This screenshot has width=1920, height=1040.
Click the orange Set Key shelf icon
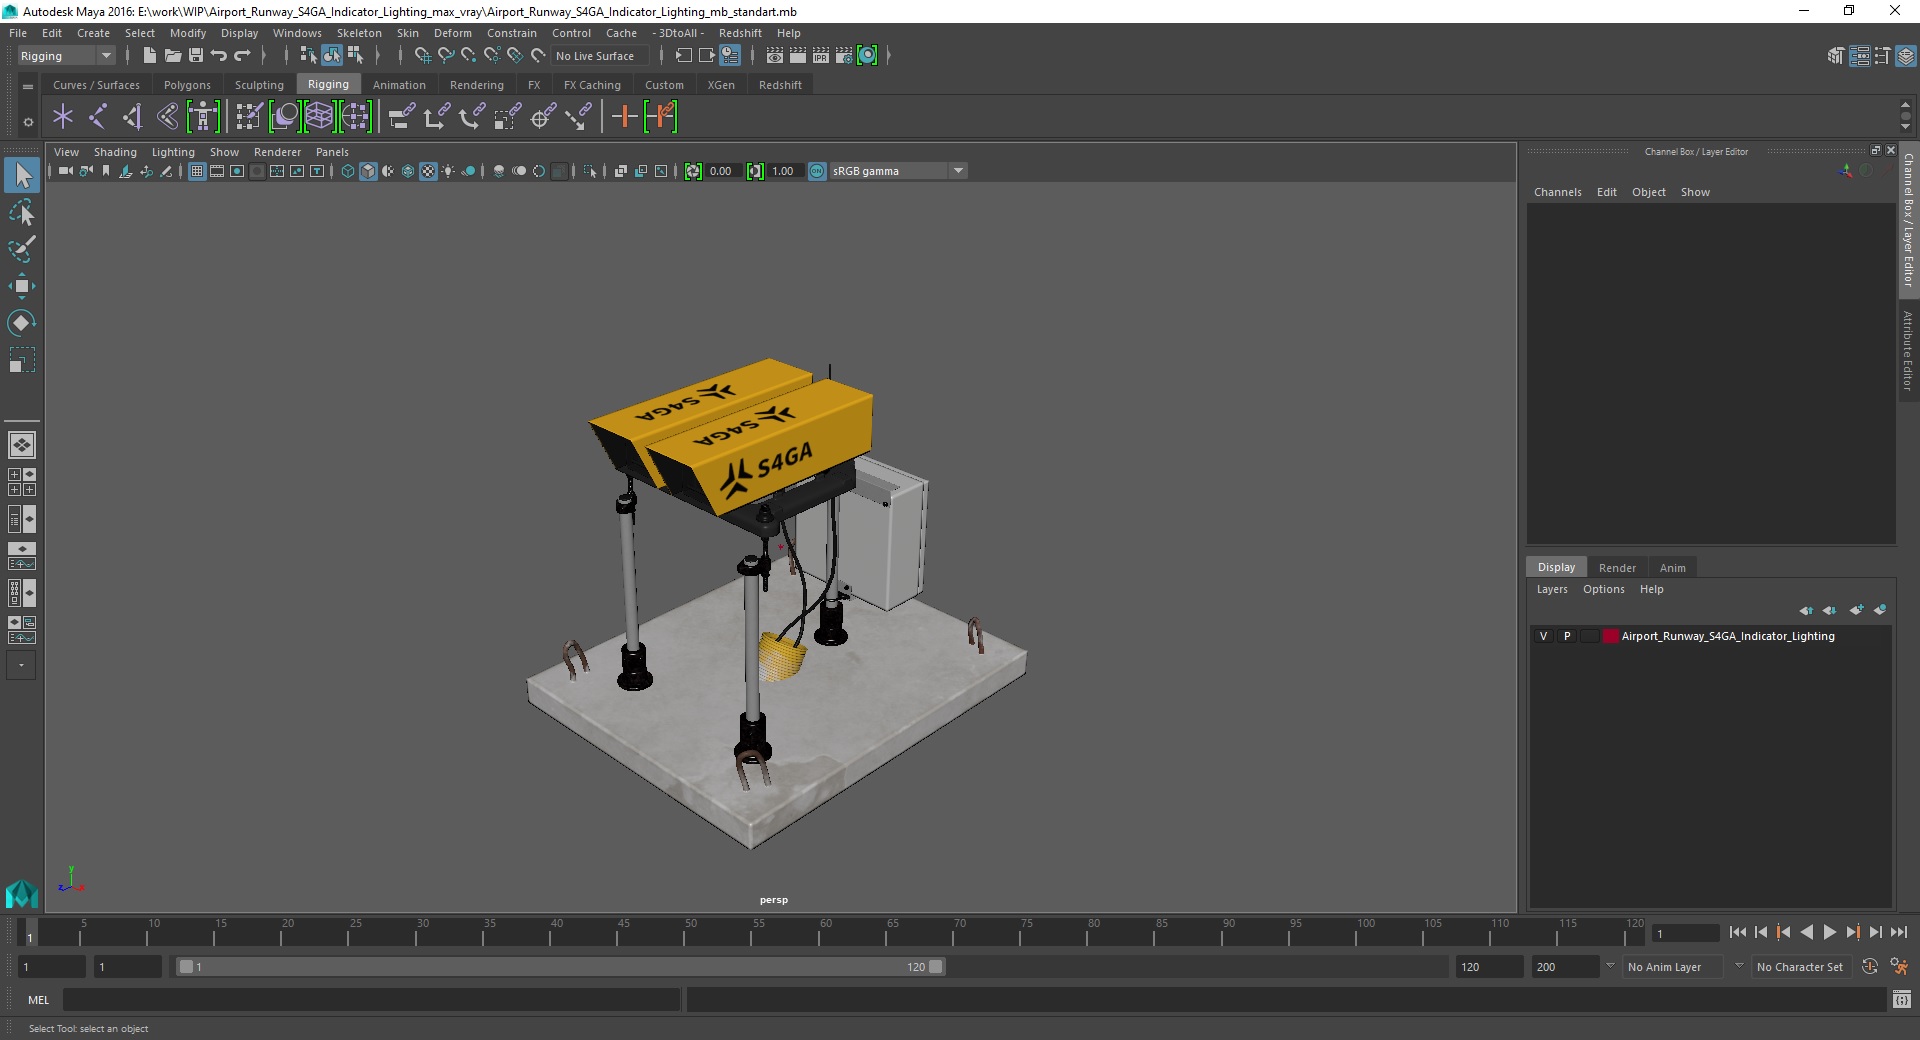pyautogui.click(x=625, y=117)
